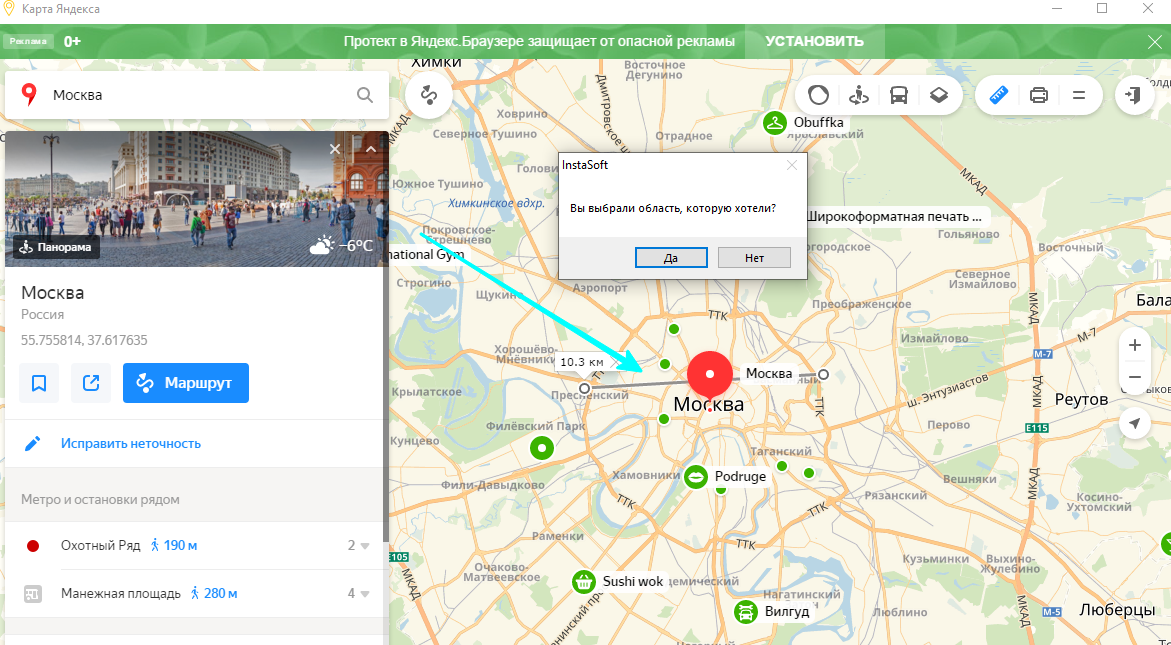Screen dimensions: 1171x645
Task: Collapse the place card with the chevron
Action: (x=370, y=149)
